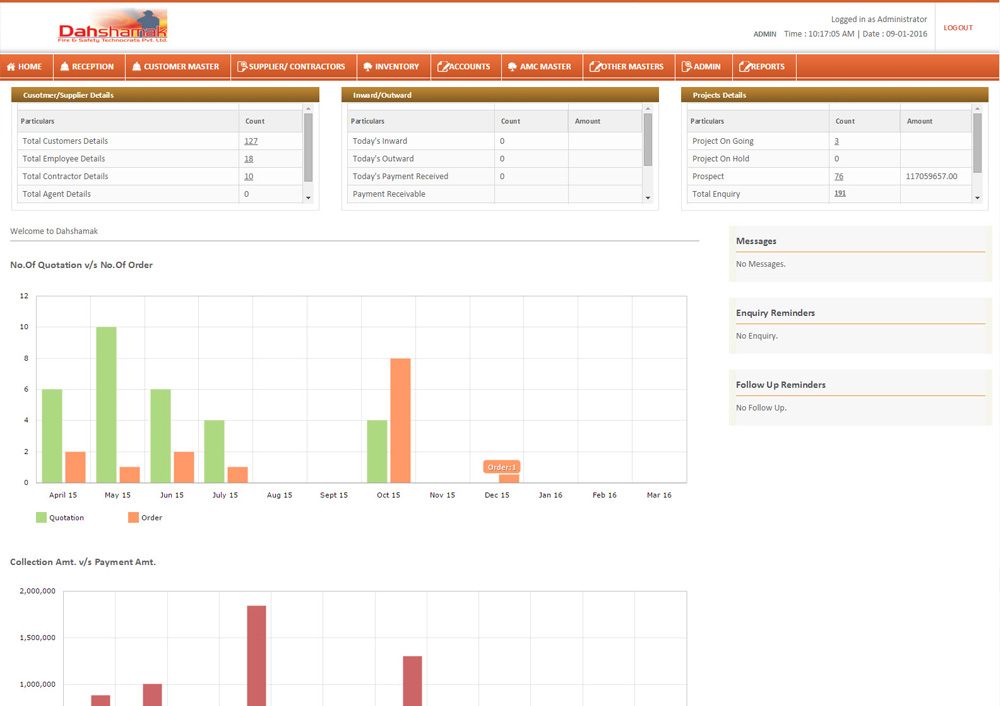
Task: Open the AMC MASTER menu
Action: 542,66
